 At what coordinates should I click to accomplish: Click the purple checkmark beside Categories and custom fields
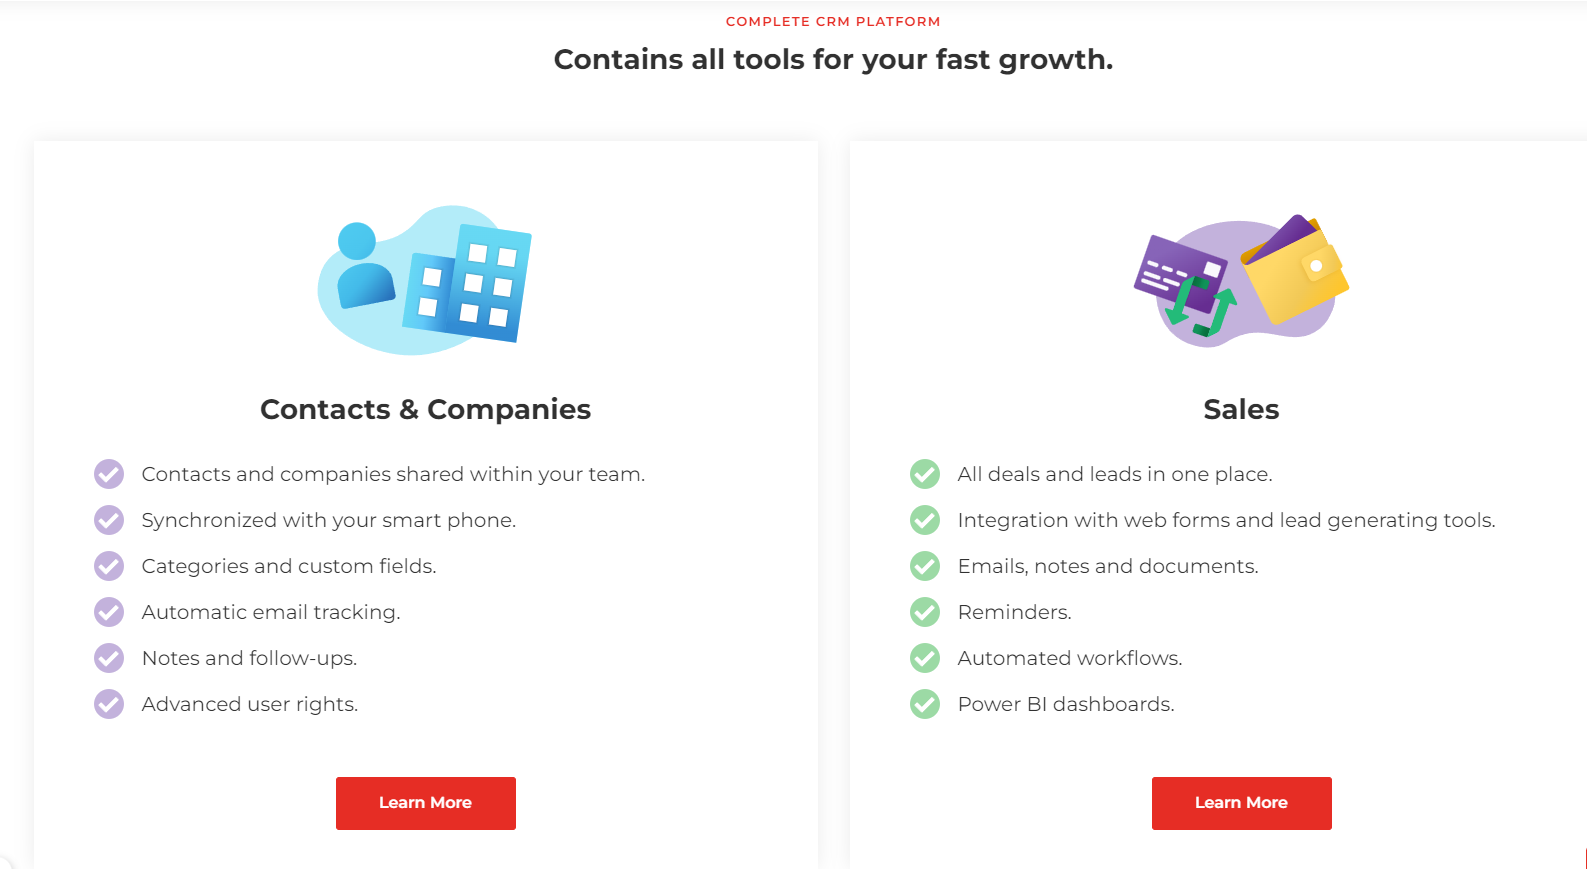[109, 566]
